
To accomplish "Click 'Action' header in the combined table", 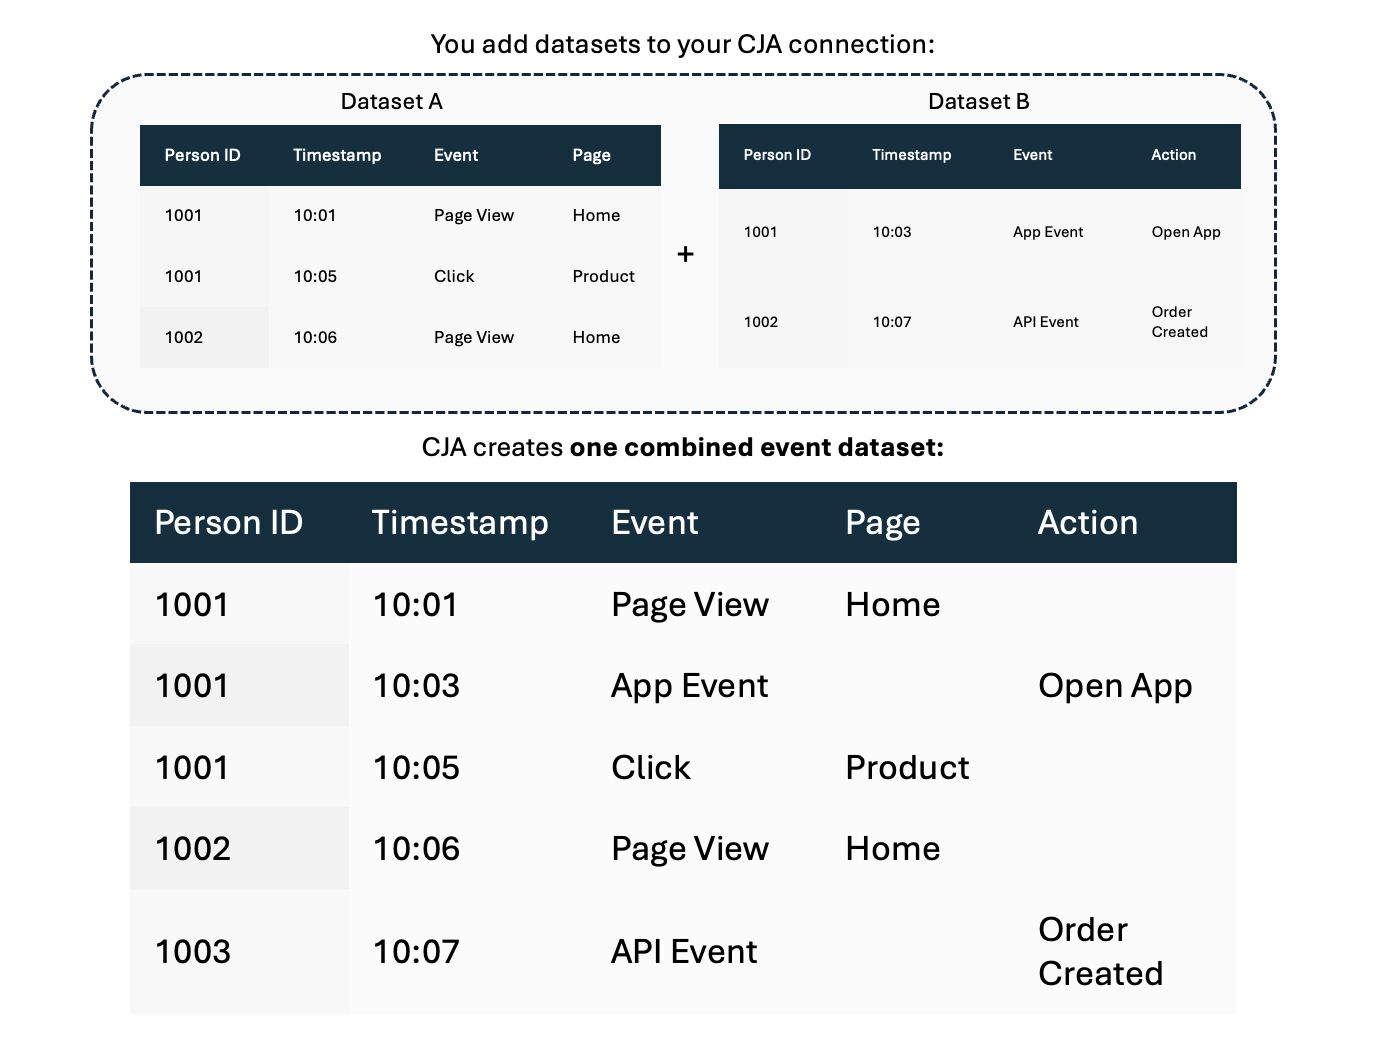I will point(1087,522).
